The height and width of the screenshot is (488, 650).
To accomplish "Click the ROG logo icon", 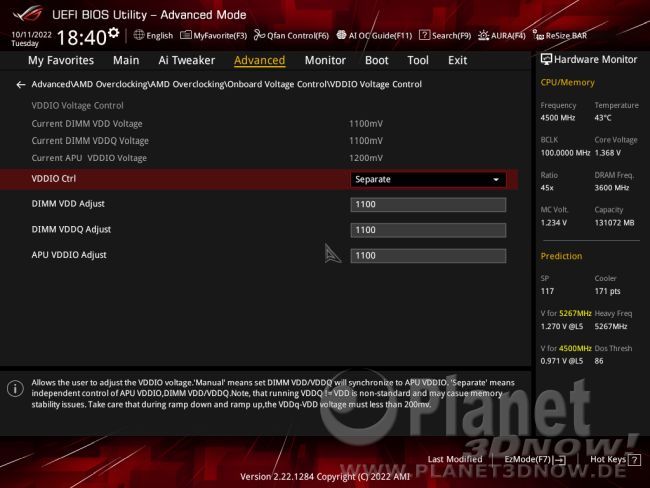I will 28,13.
